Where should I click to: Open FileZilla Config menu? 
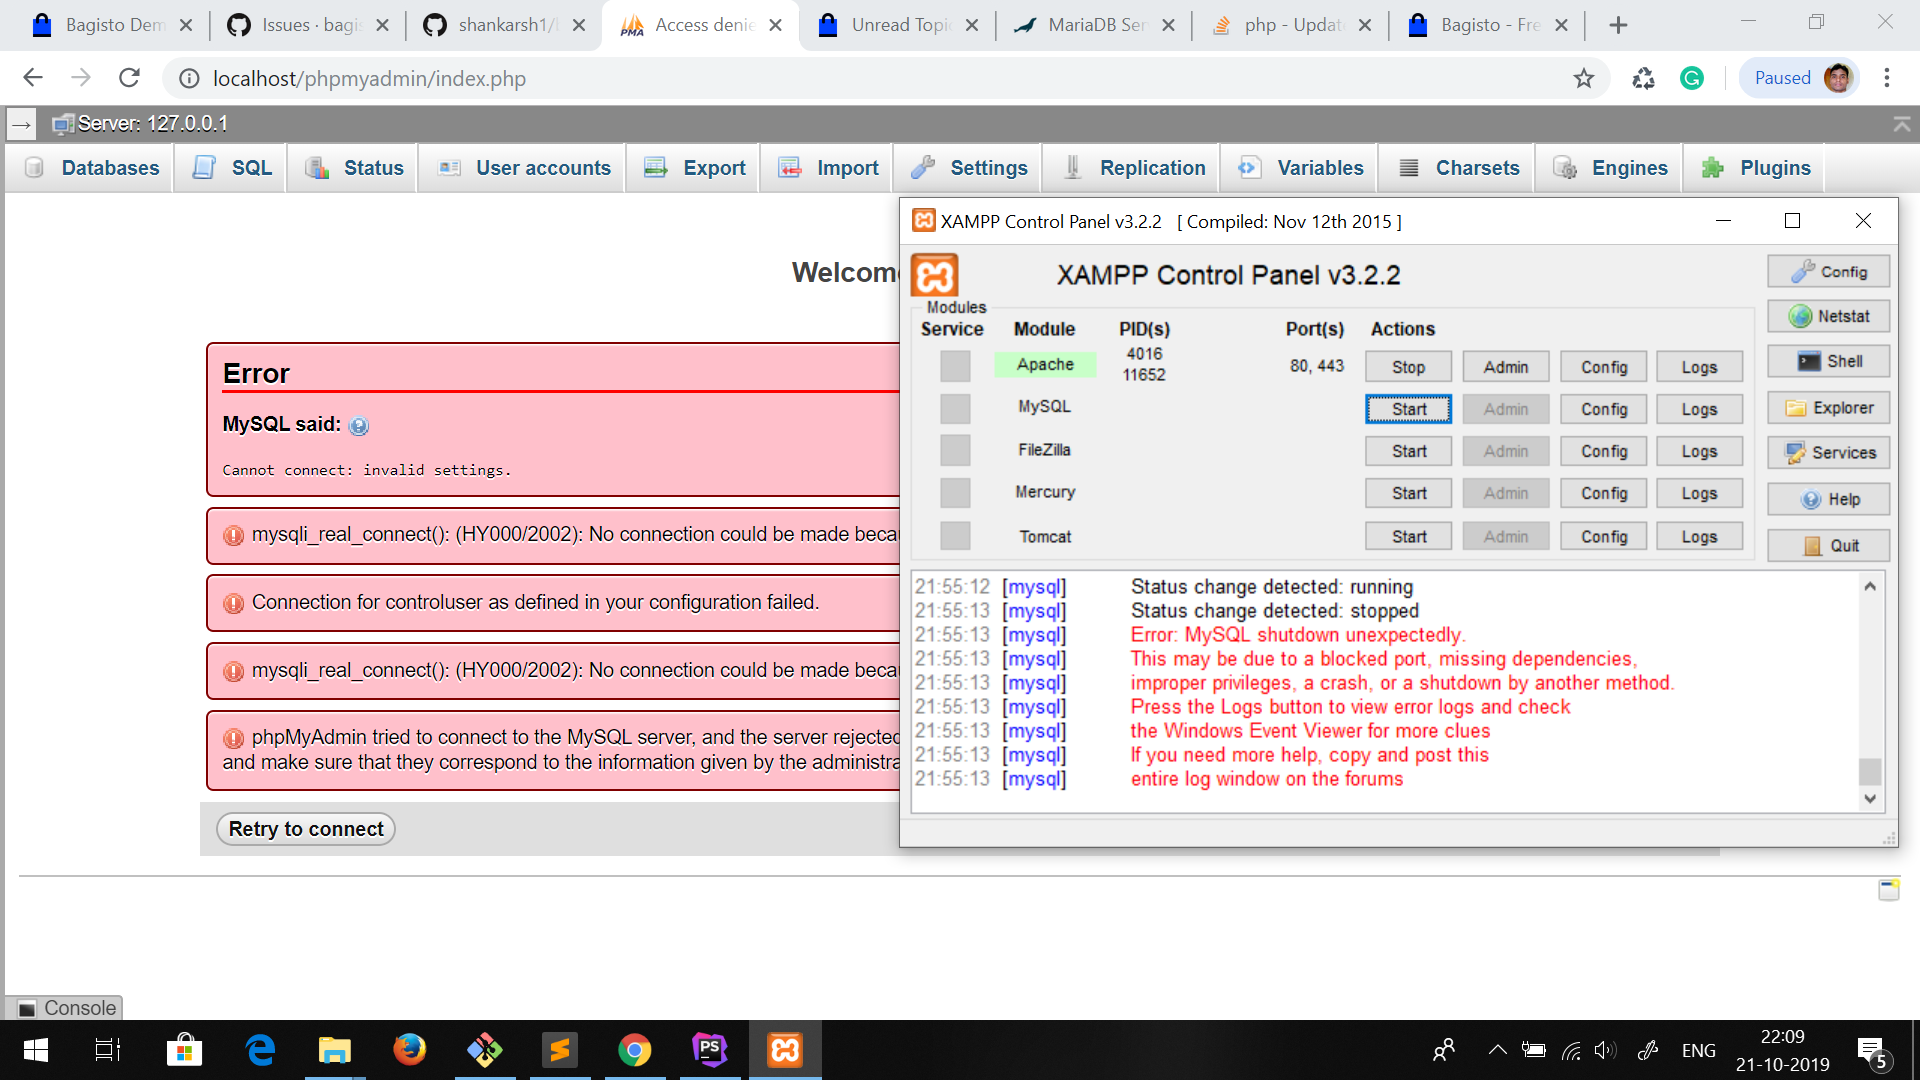1604,452
